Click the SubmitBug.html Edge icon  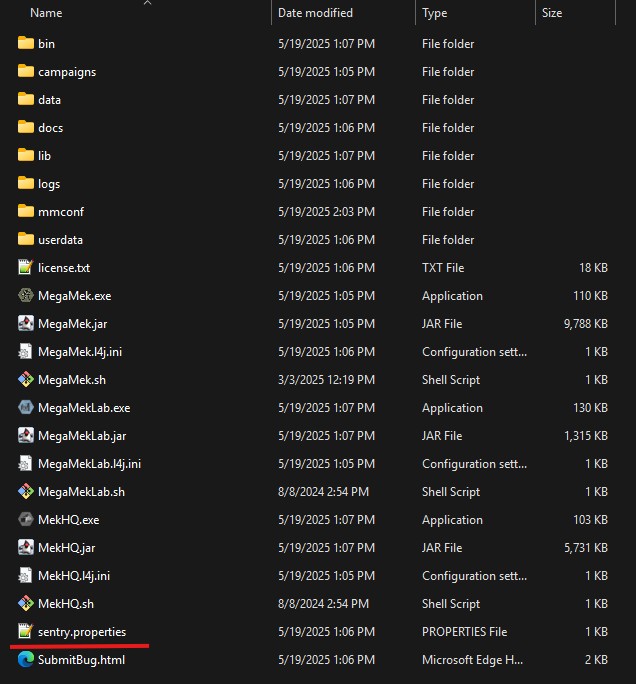coord(26,660)
